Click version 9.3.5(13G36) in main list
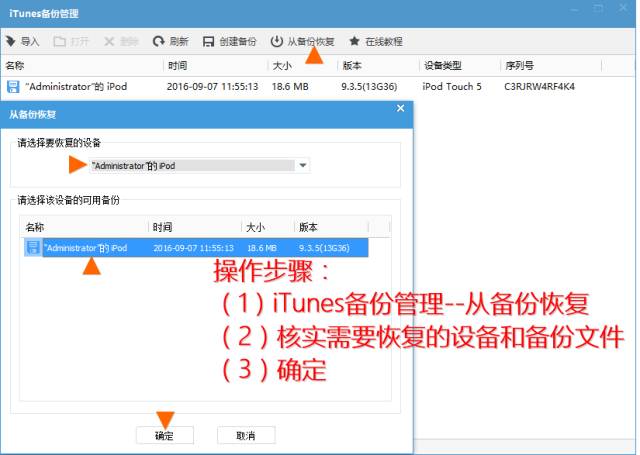The width and height of the screenshot is (640, 455). point(369,87)
